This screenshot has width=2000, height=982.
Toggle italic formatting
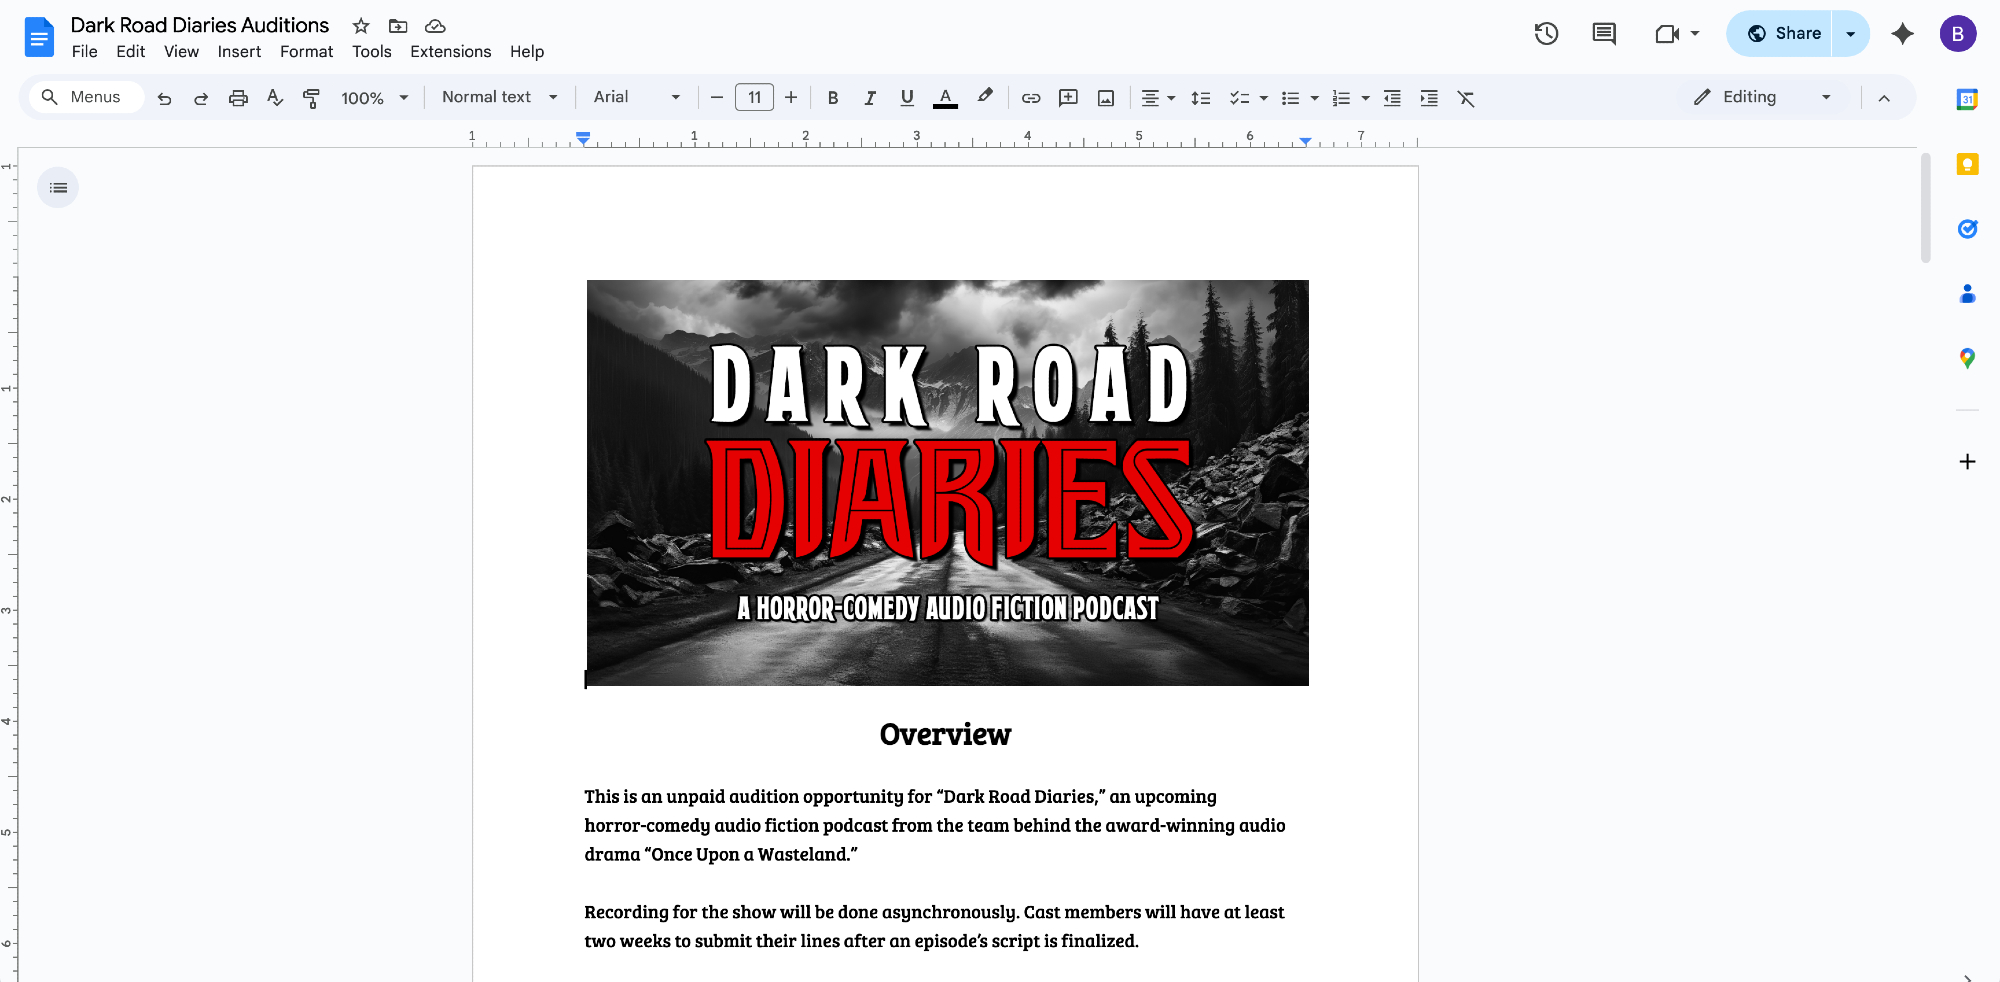pyautogui.click(x=870, y=98)
